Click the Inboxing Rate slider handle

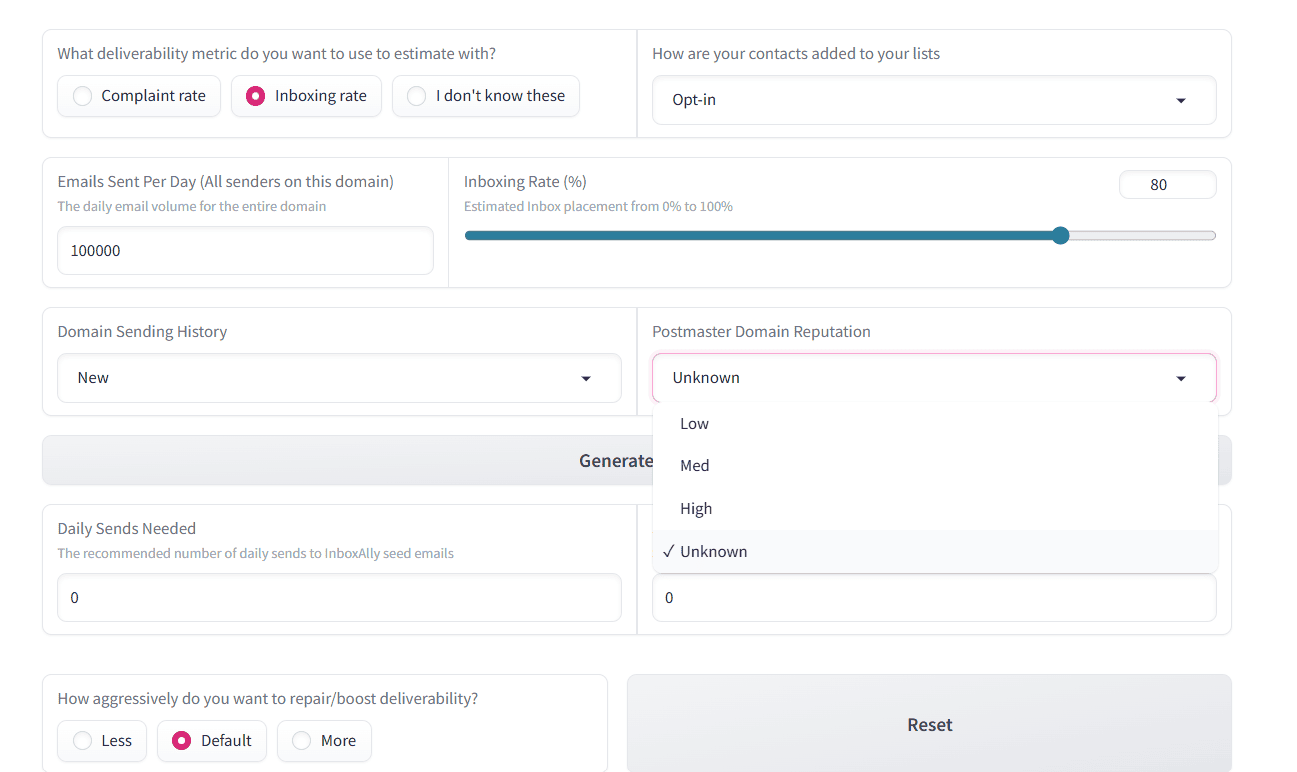[1061, 236]
